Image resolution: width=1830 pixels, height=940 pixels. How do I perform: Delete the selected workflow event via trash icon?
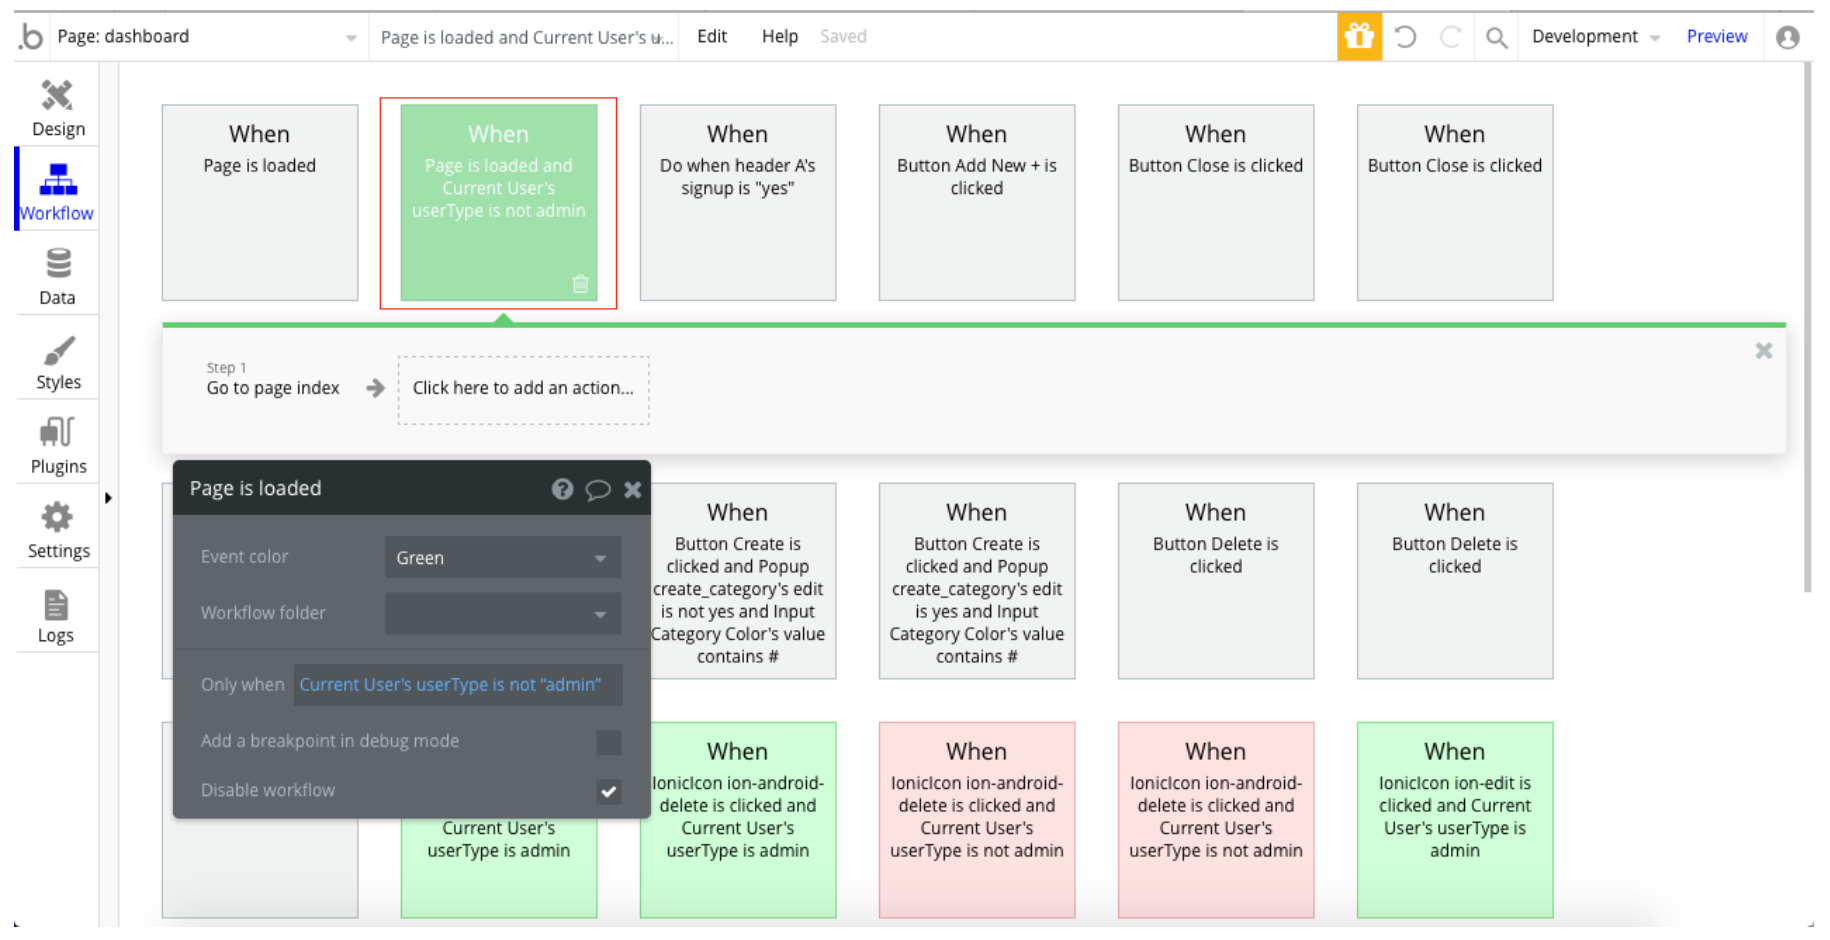tap(580, 284)
